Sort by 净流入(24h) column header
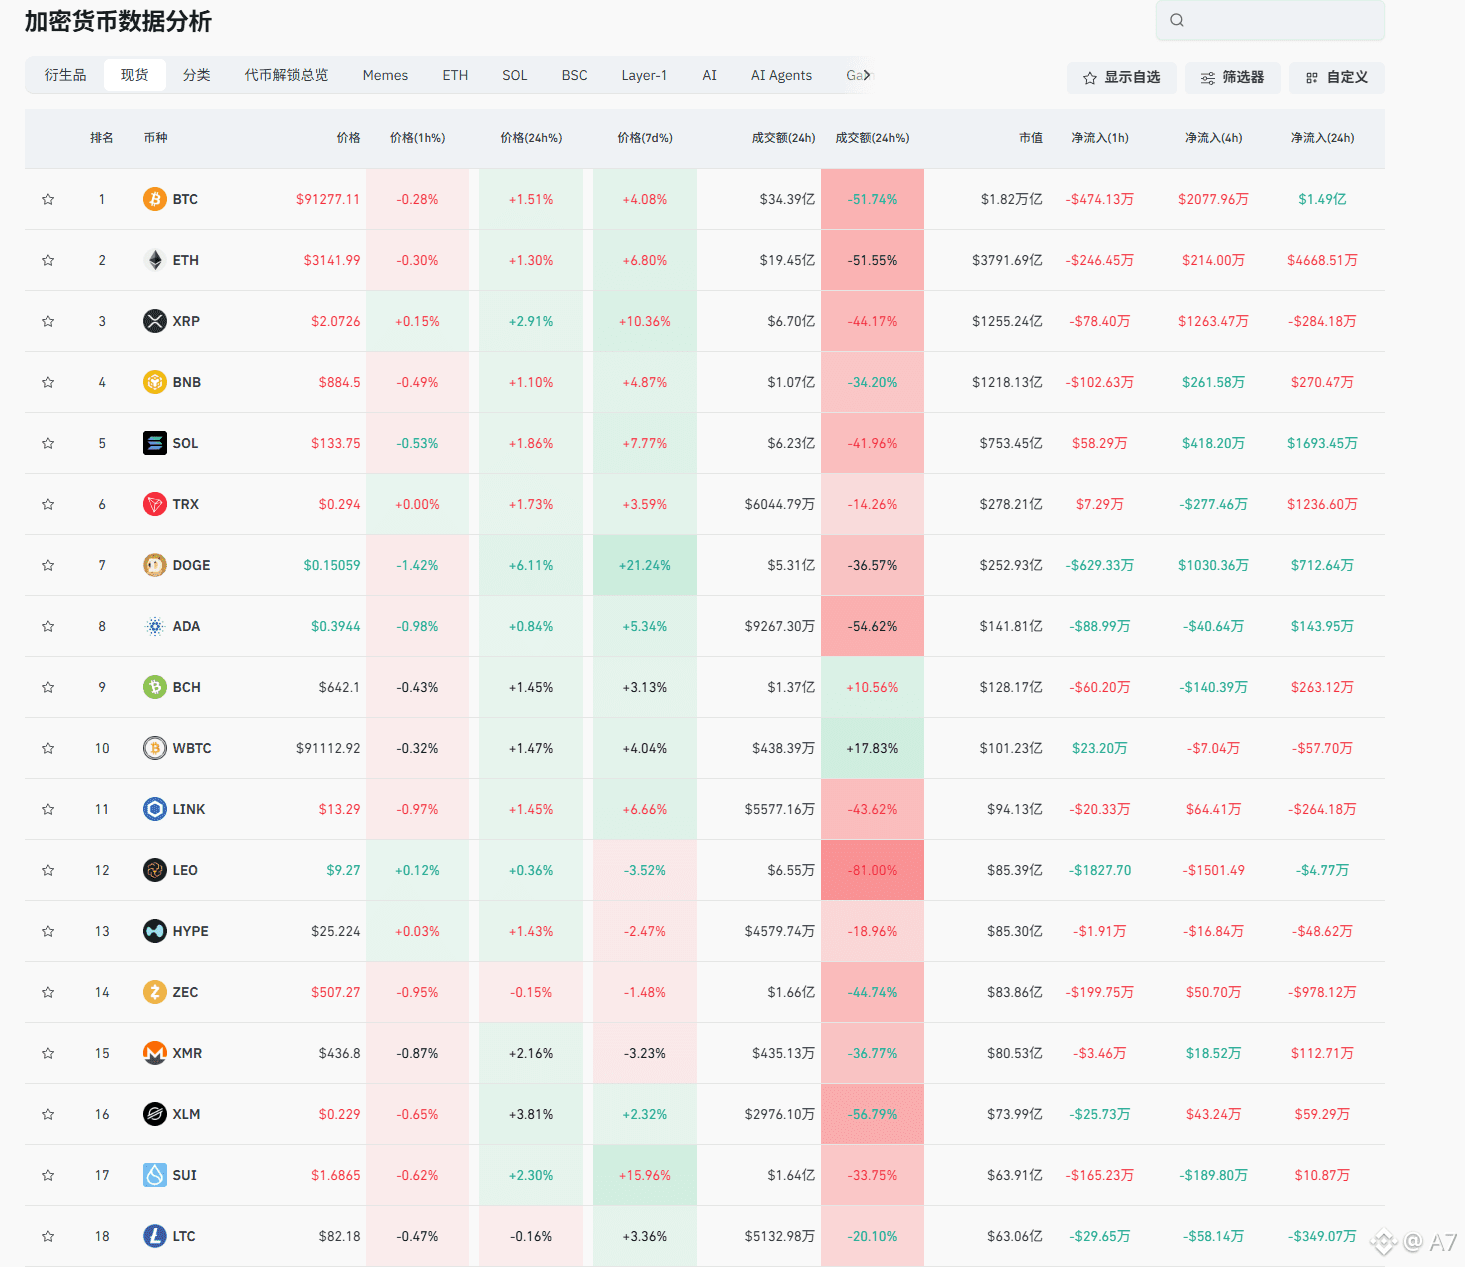Viewport: 1465px width, 1267px height. (x=1322, y=138)
